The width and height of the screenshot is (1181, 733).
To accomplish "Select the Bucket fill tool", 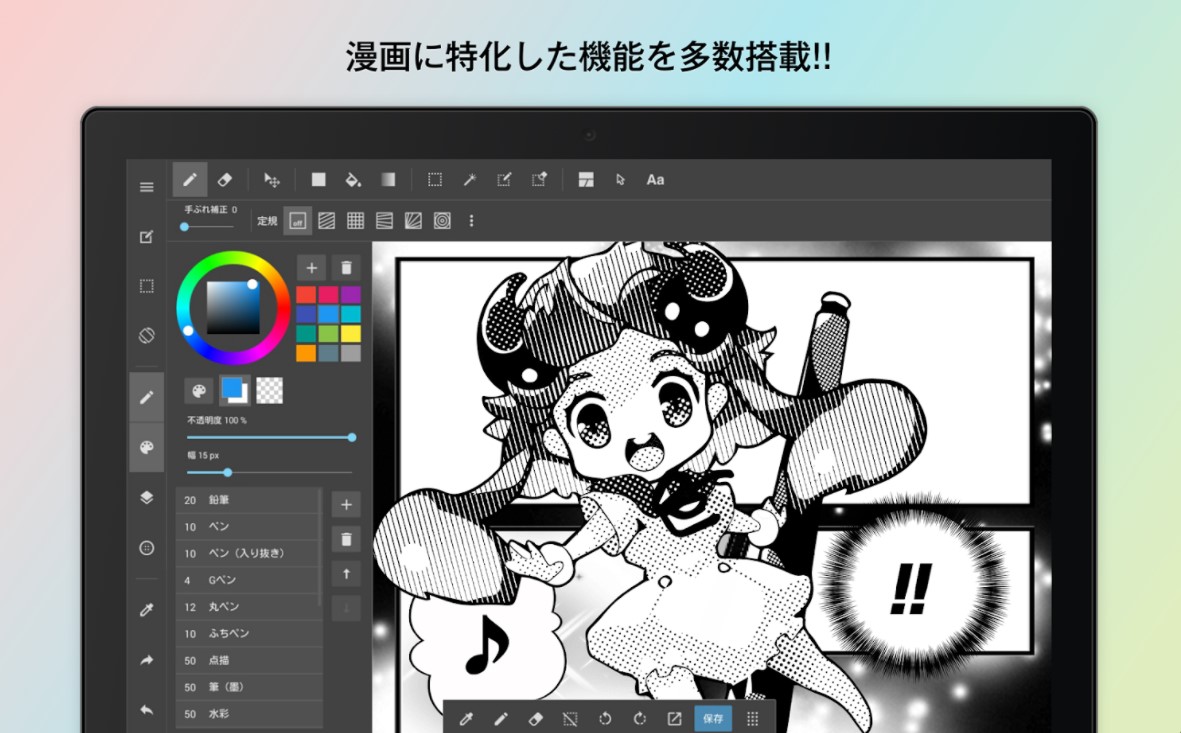I will [x=353, y=180].
